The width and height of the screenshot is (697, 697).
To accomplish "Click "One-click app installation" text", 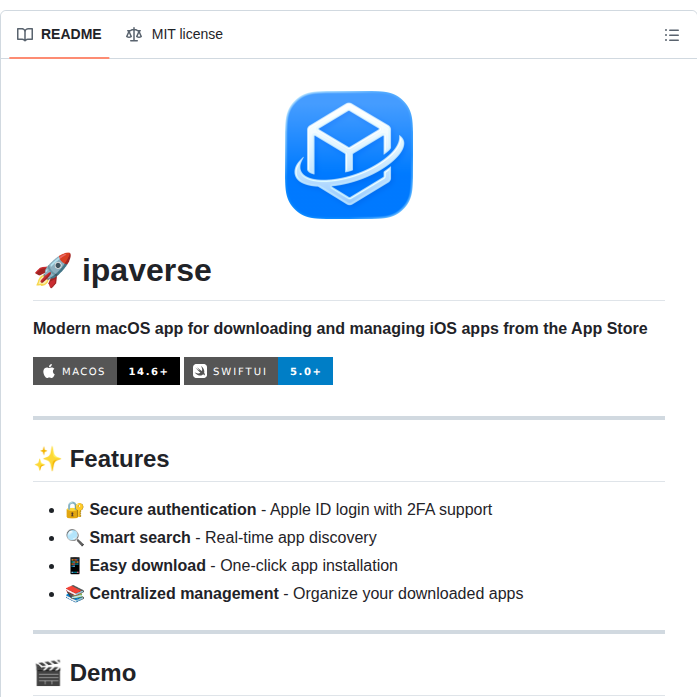I will click(x=309, y=565).
